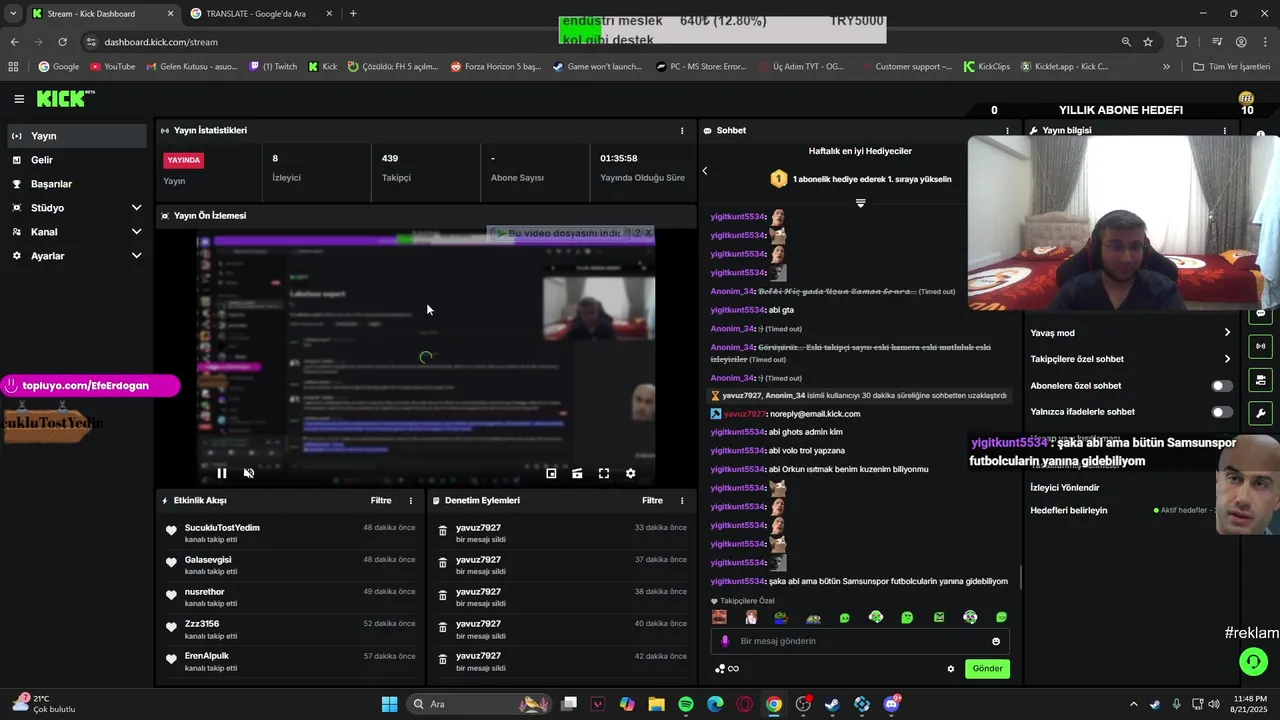The height and width of the screenshot is (720, 1280).
Task: Toggle Yalnızca ifadelerle sohbet switch
Action: click(x=1222, y=412)
